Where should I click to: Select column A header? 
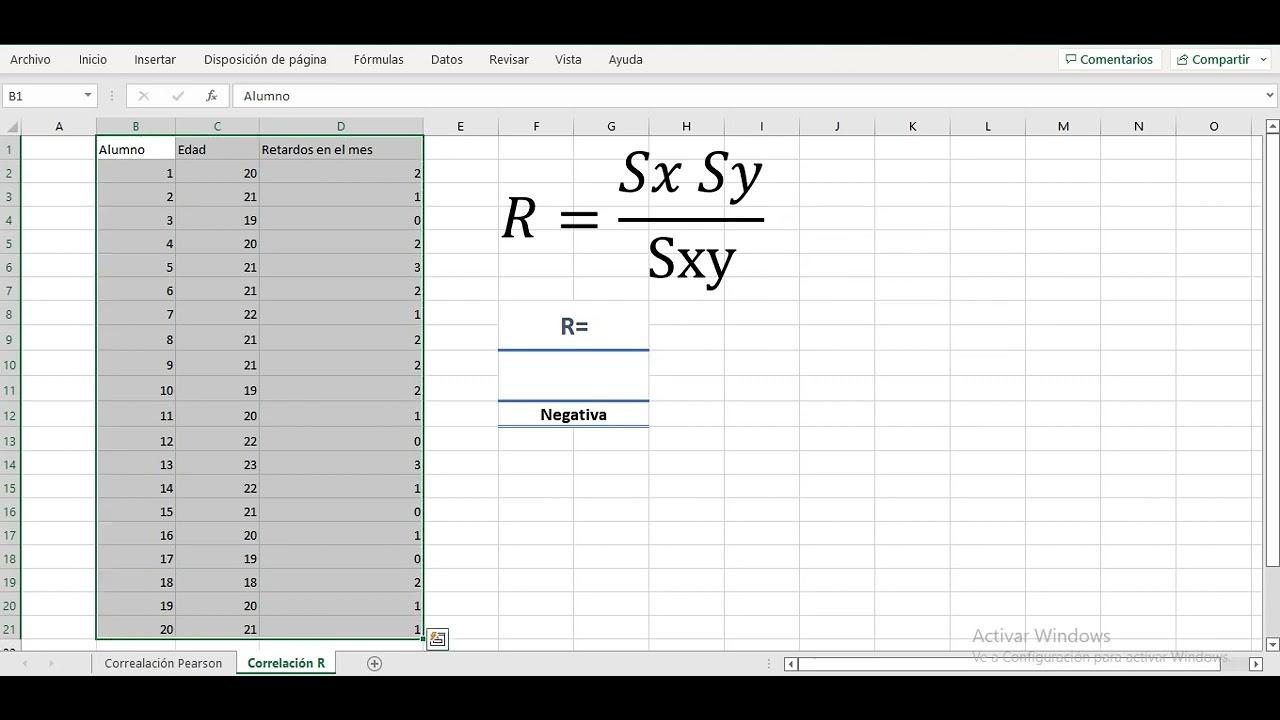[x=59, y=126]
